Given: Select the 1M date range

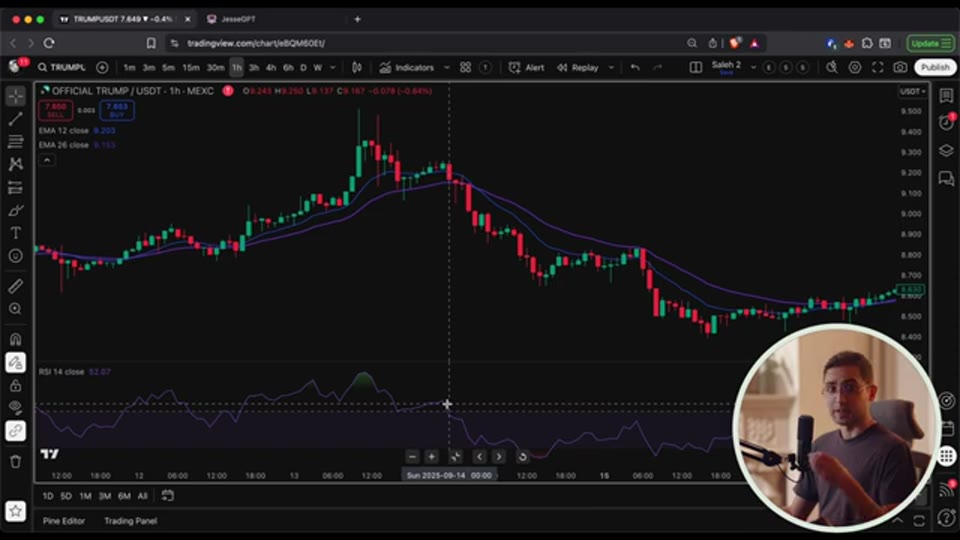Looking at the screenshot, I should tap(85, 496).
